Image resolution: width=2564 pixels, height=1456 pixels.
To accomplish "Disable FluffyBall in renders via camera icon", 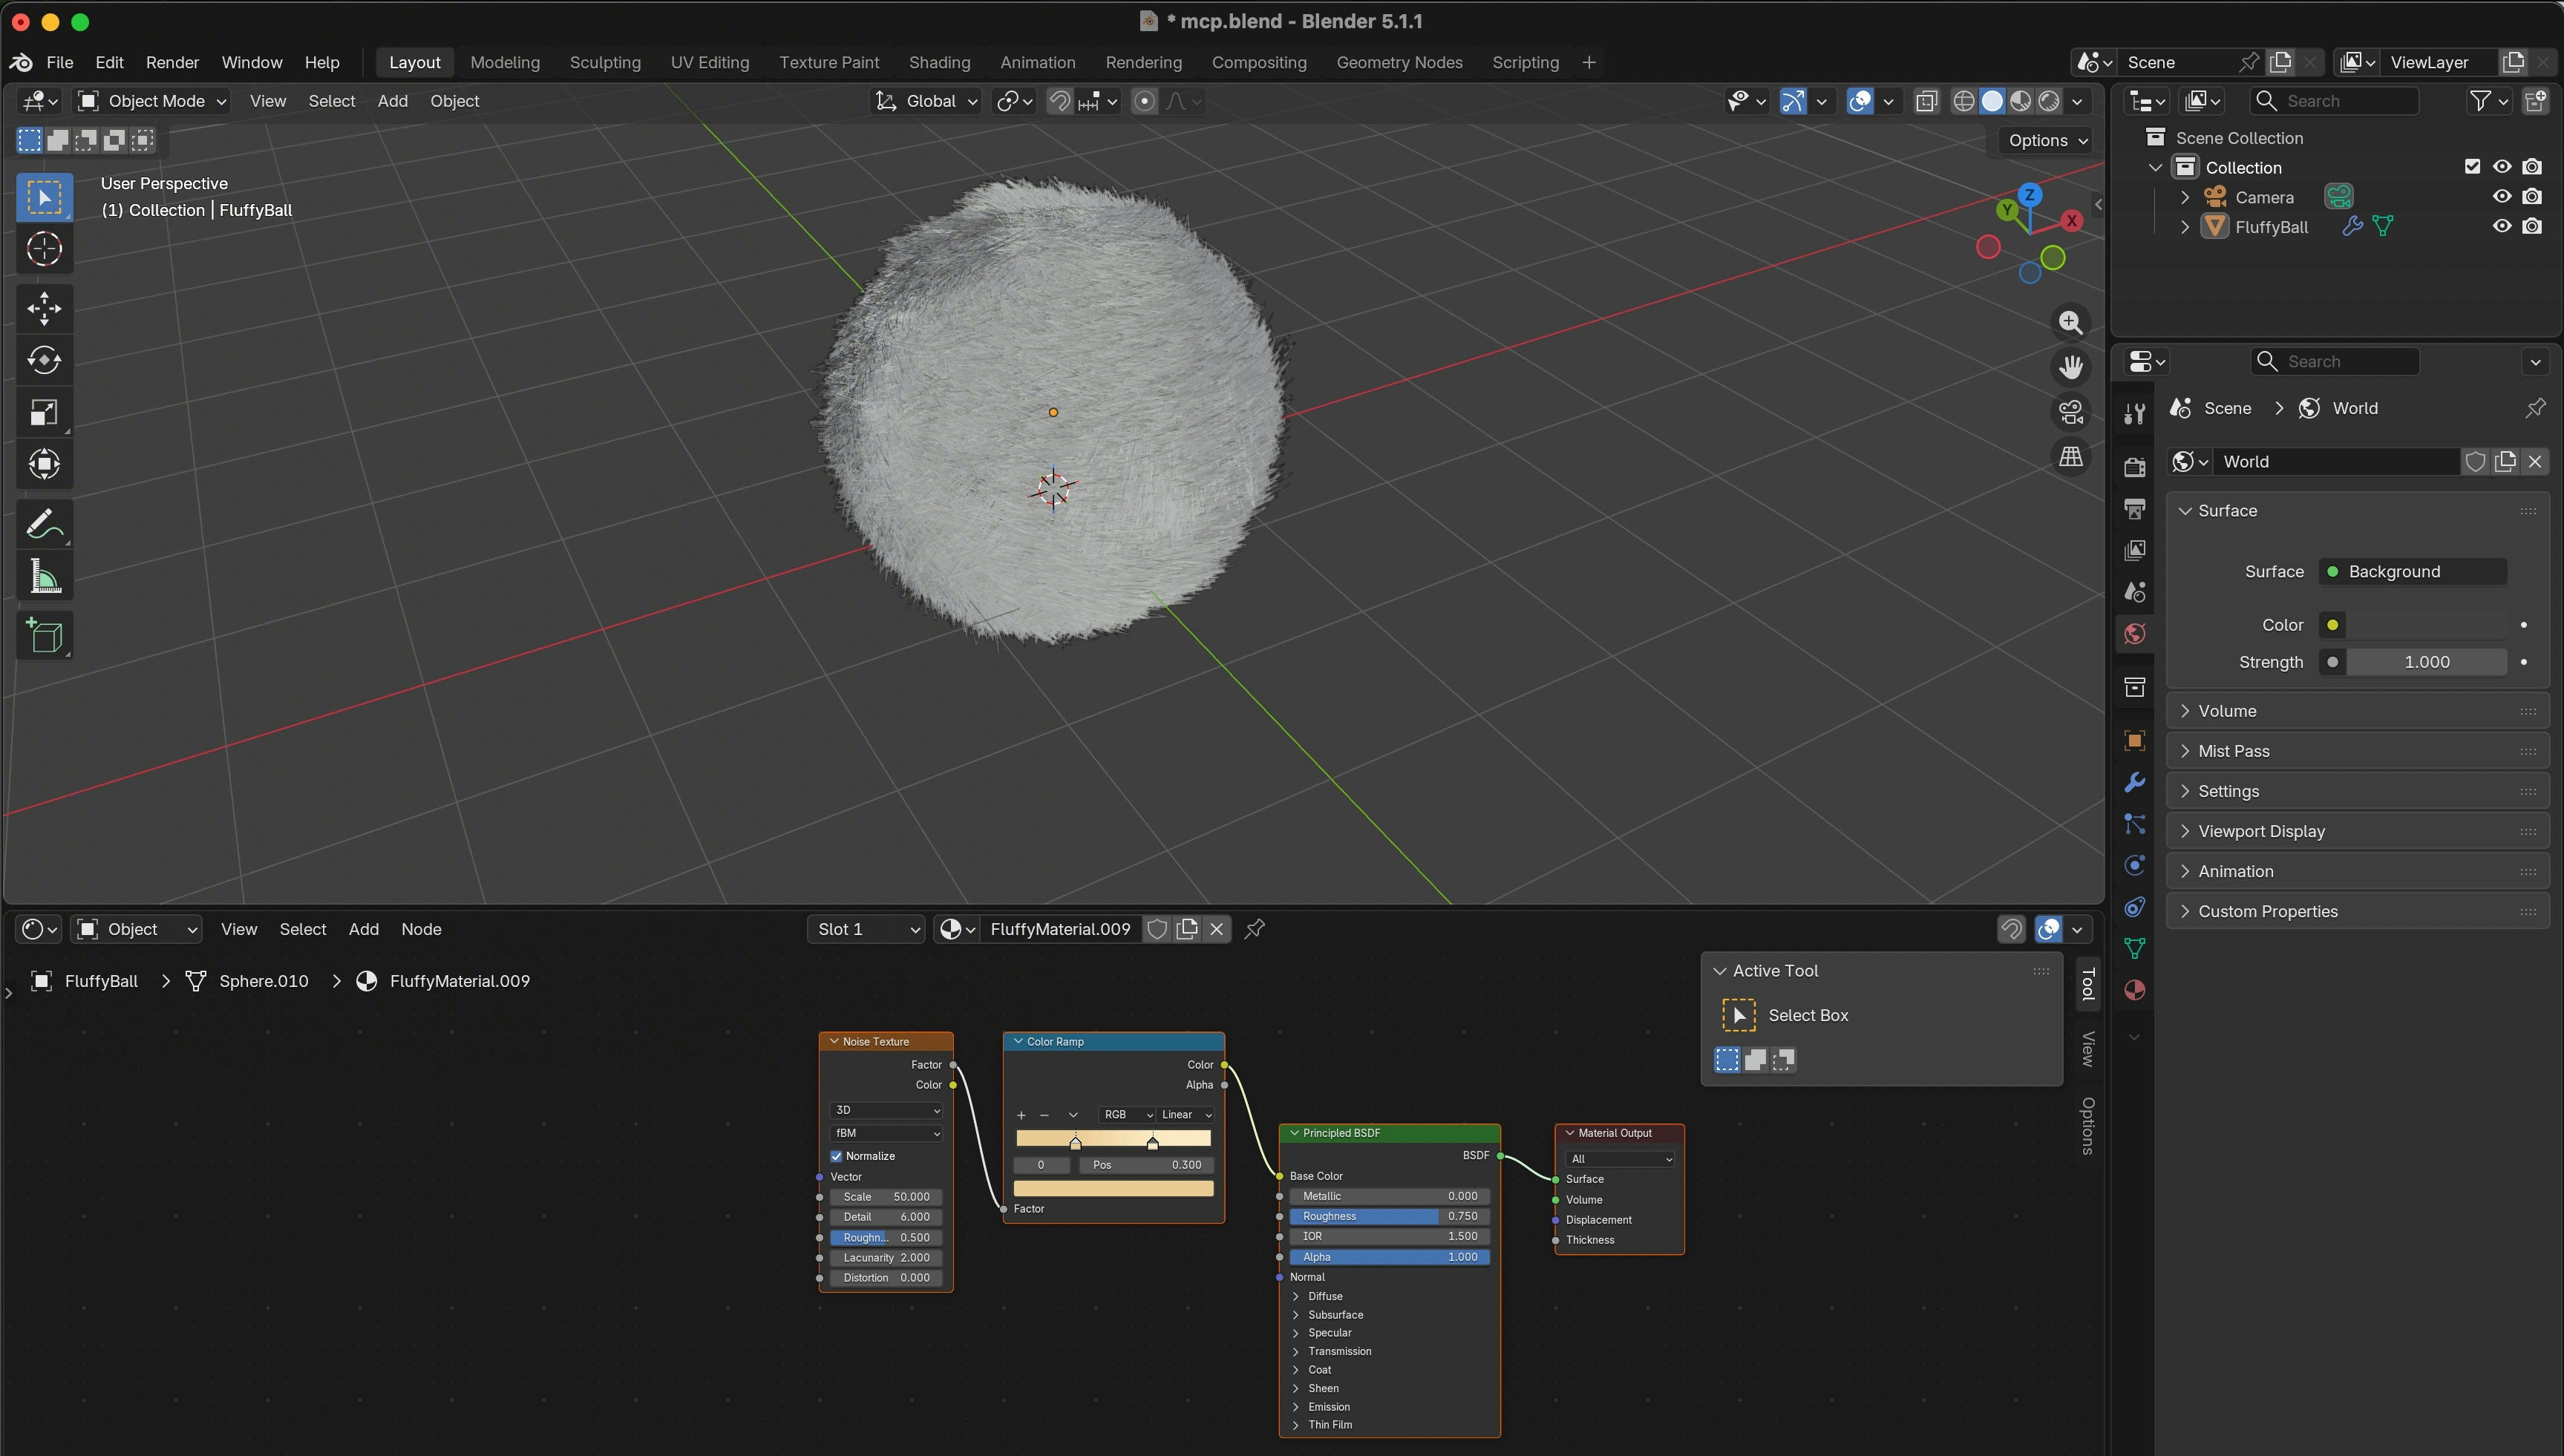I will (2532, 227).
